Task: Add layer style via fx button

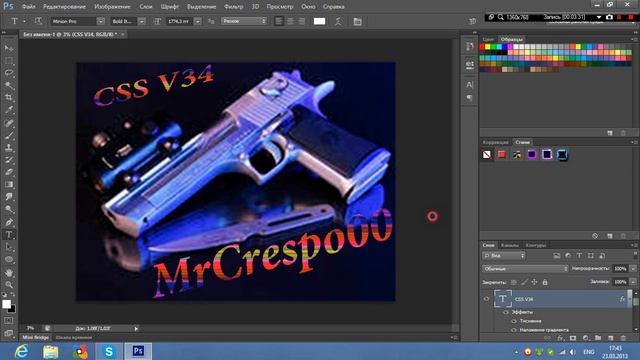Action: pos(560,338)
